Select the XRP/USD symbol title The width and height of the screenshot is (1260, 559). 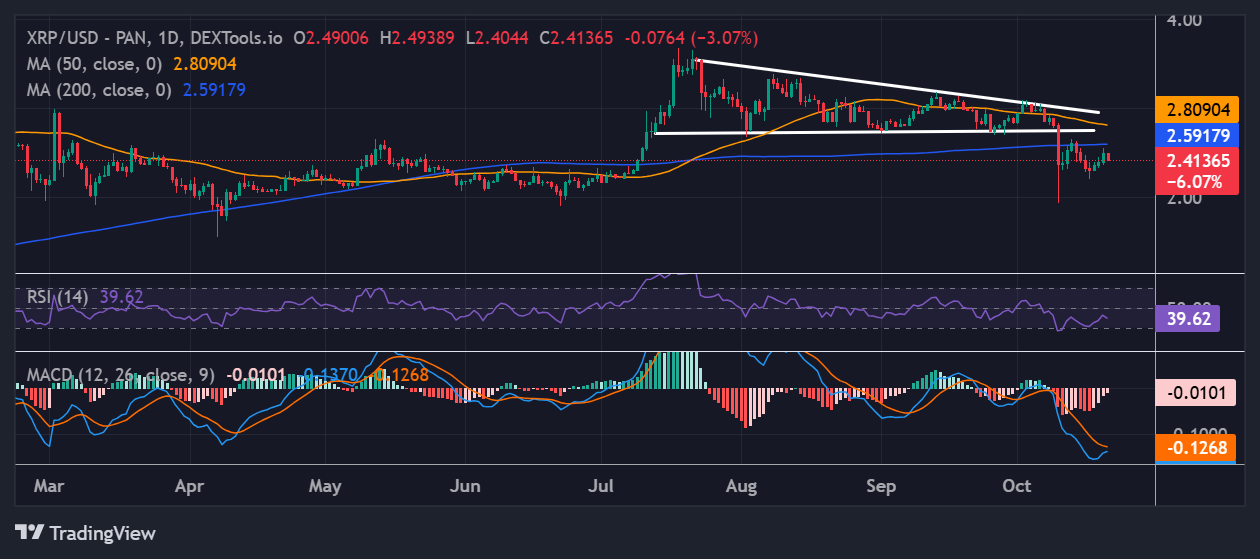pos(89,38)
